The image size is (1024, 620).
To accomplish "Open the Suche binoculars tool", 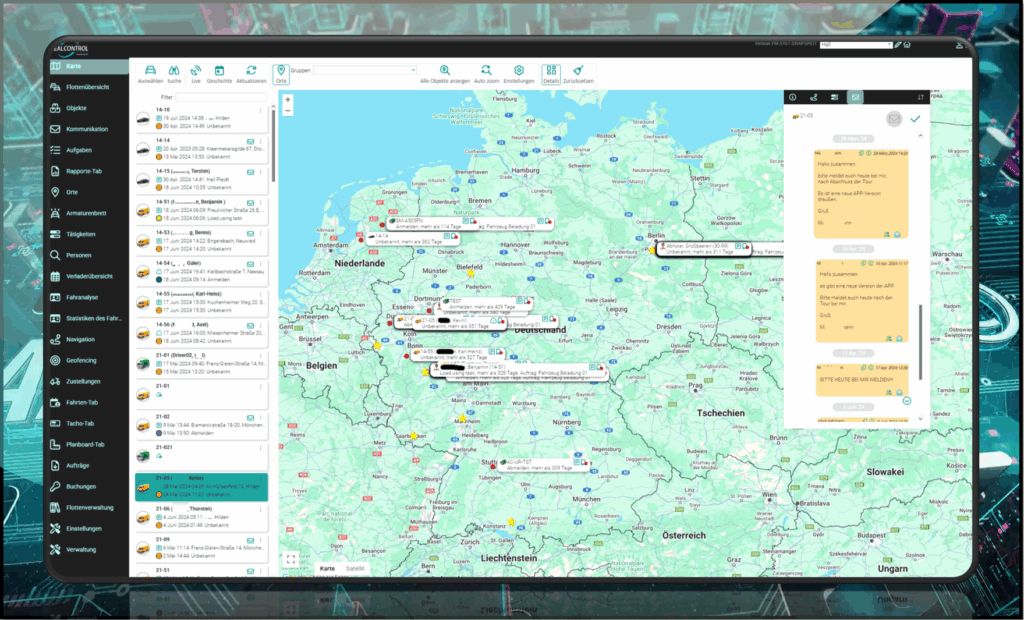I will (x=174, y=71).
